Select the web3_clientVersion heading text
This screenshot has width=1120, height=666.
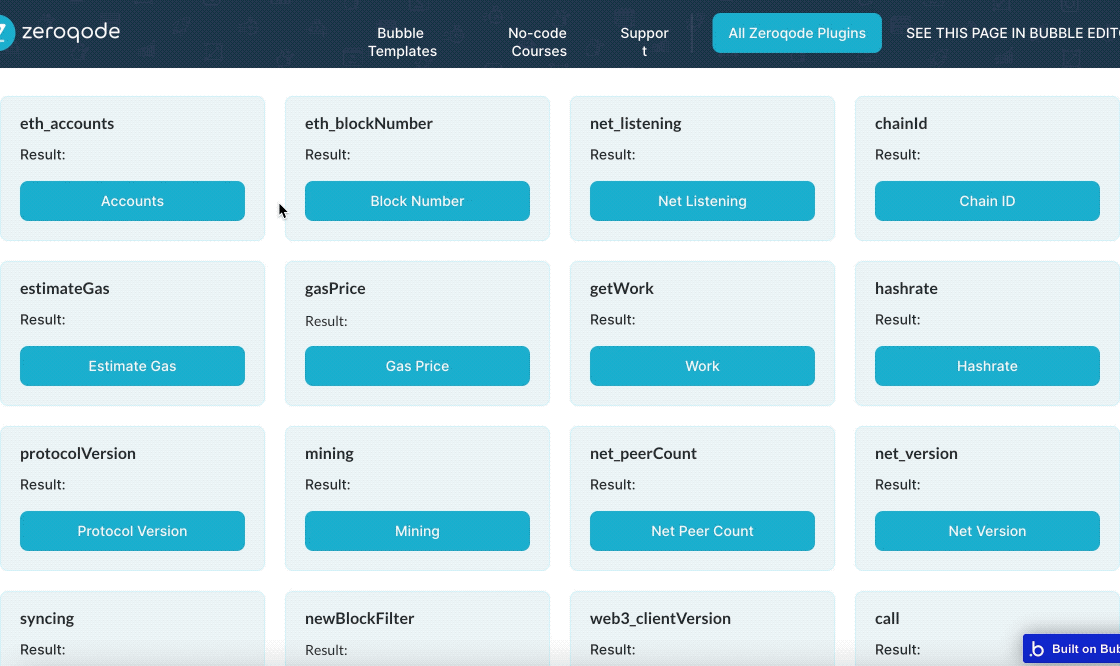click(660, 618)
